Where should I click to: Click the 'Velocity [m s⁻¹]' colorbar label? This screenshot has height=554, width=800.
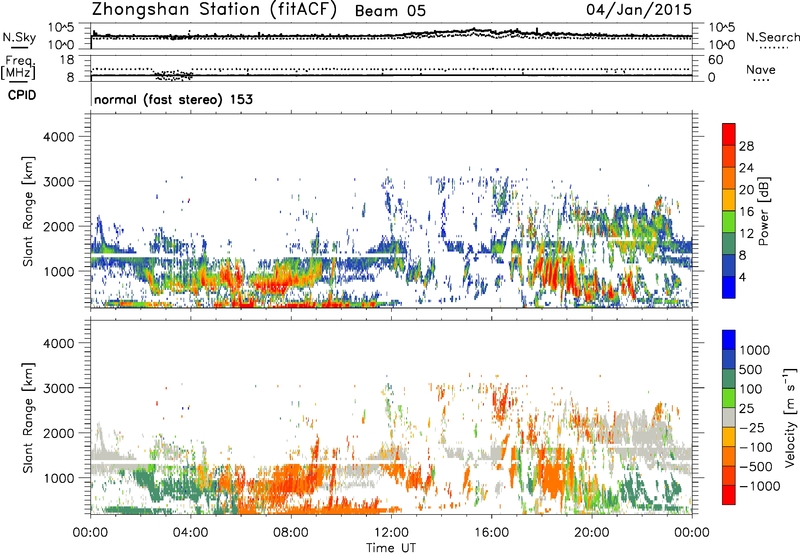(790, 417)
